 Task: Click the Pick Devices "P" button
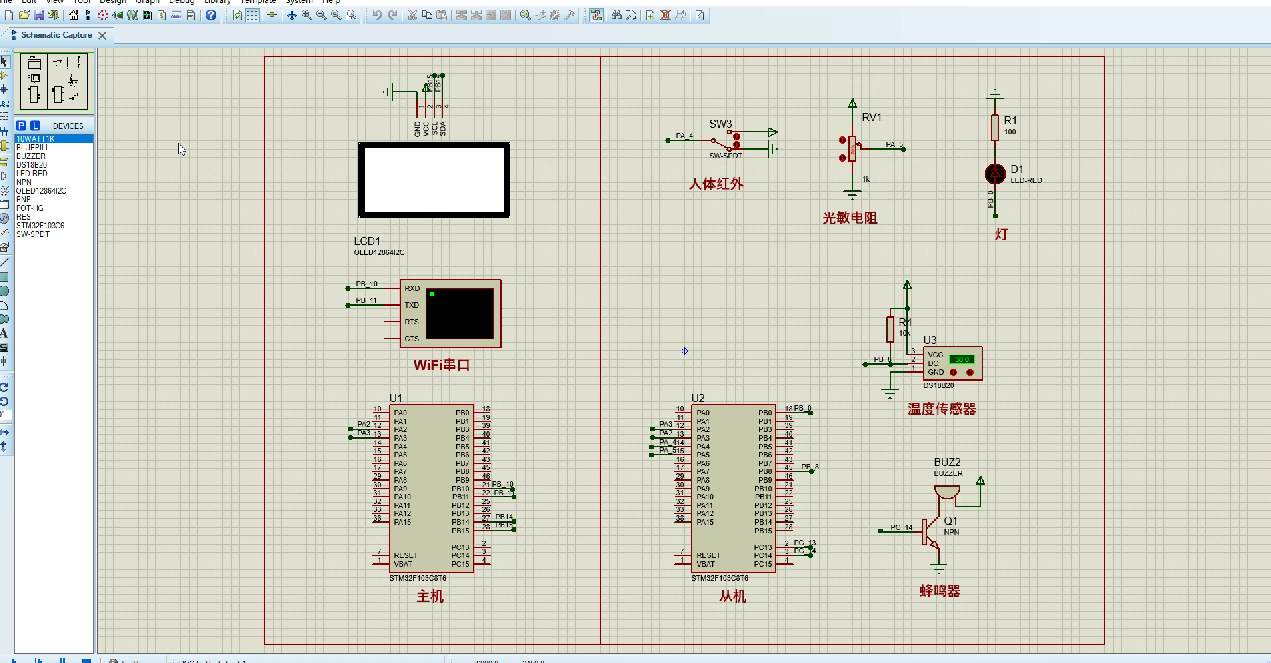click(x=20, y=125)
